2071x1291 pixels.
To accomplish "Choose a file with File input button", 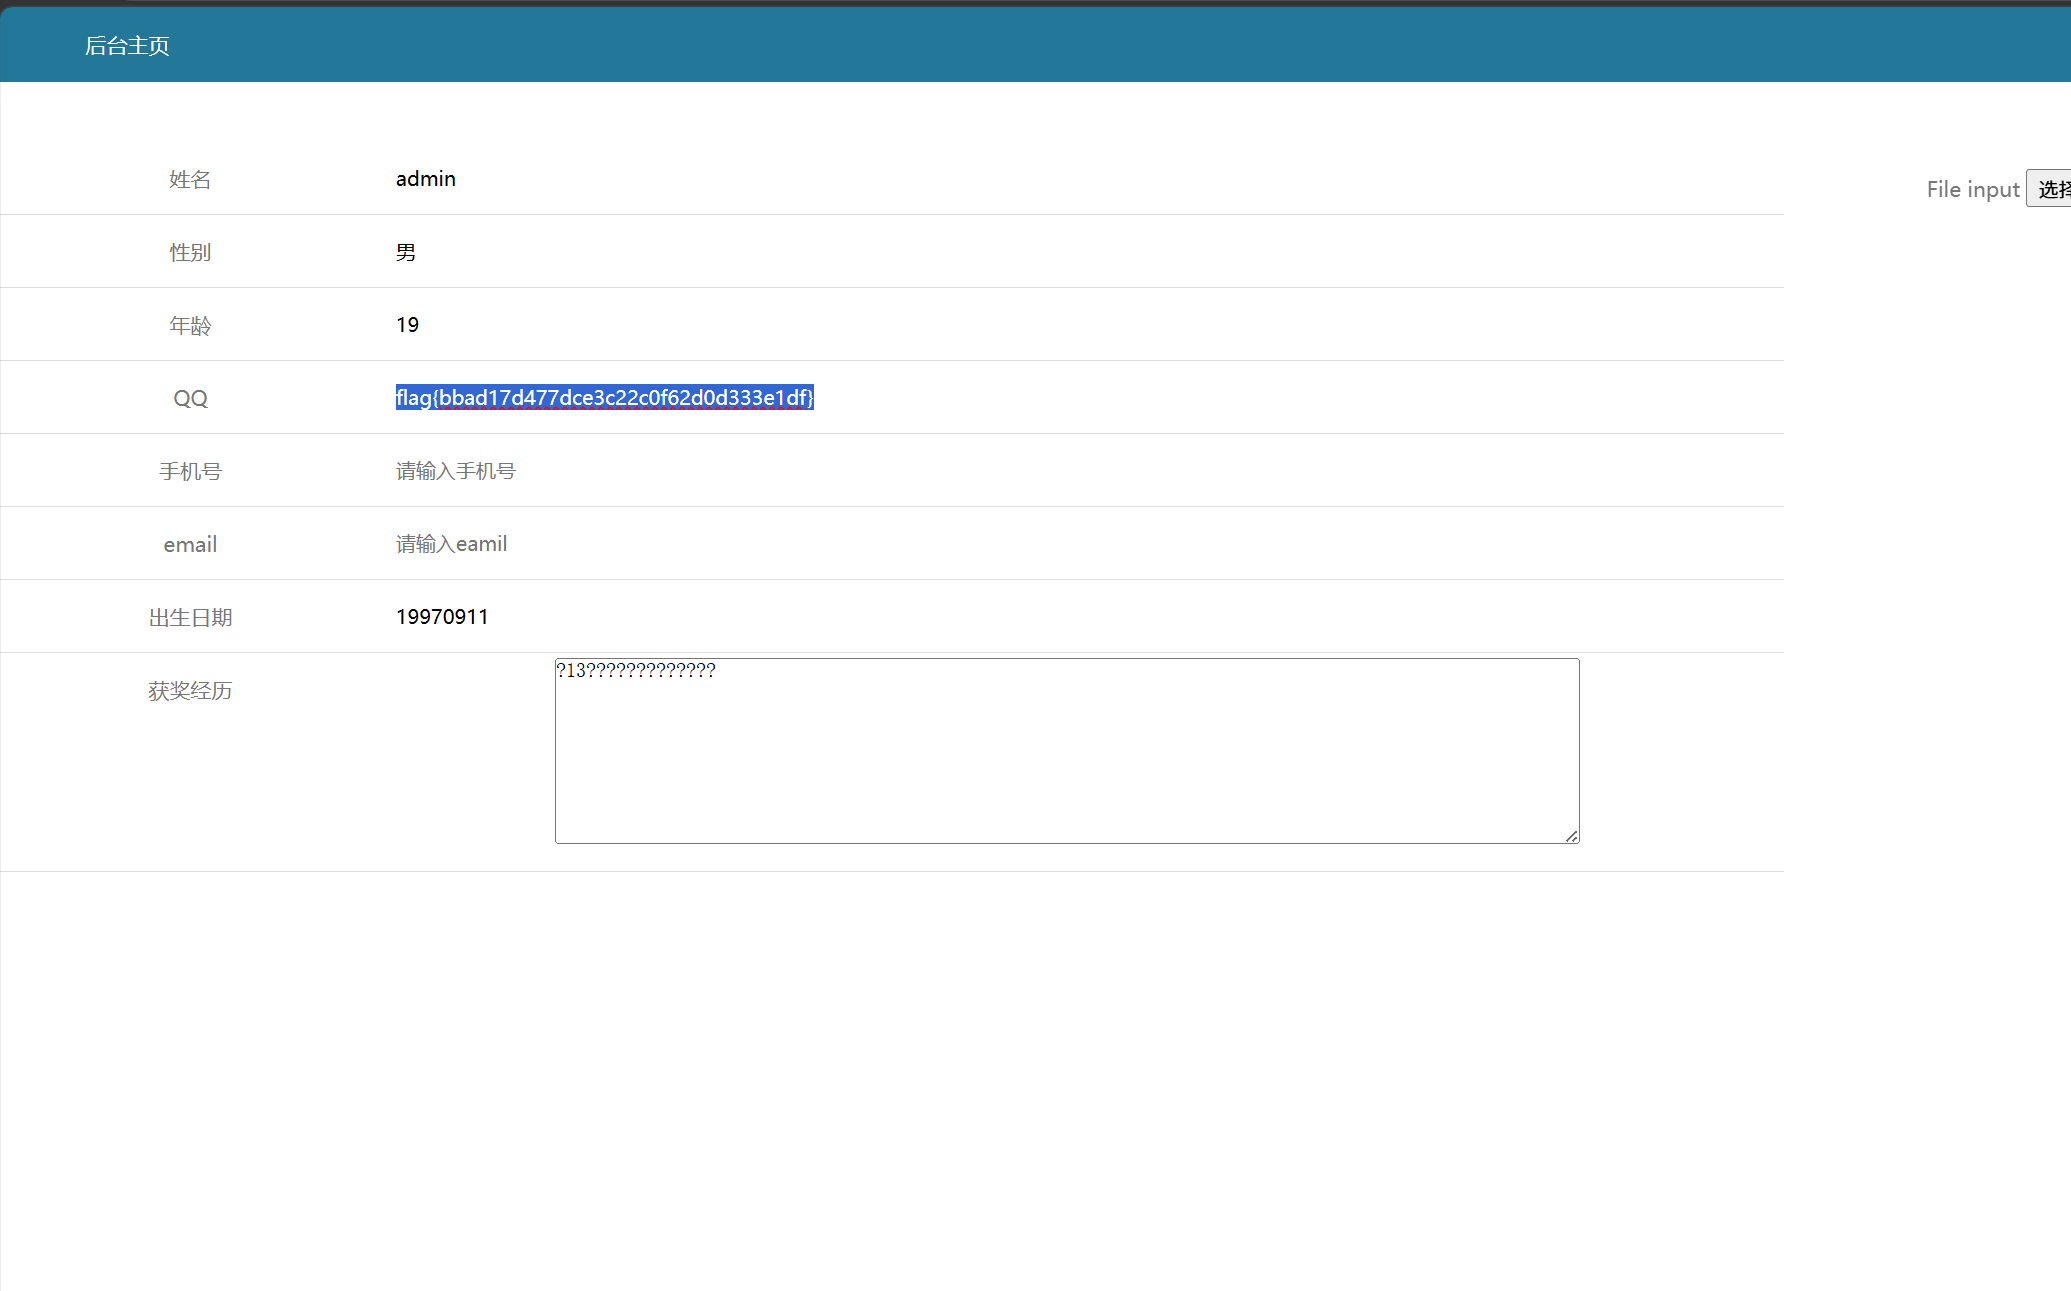I will pos(2049,189).
